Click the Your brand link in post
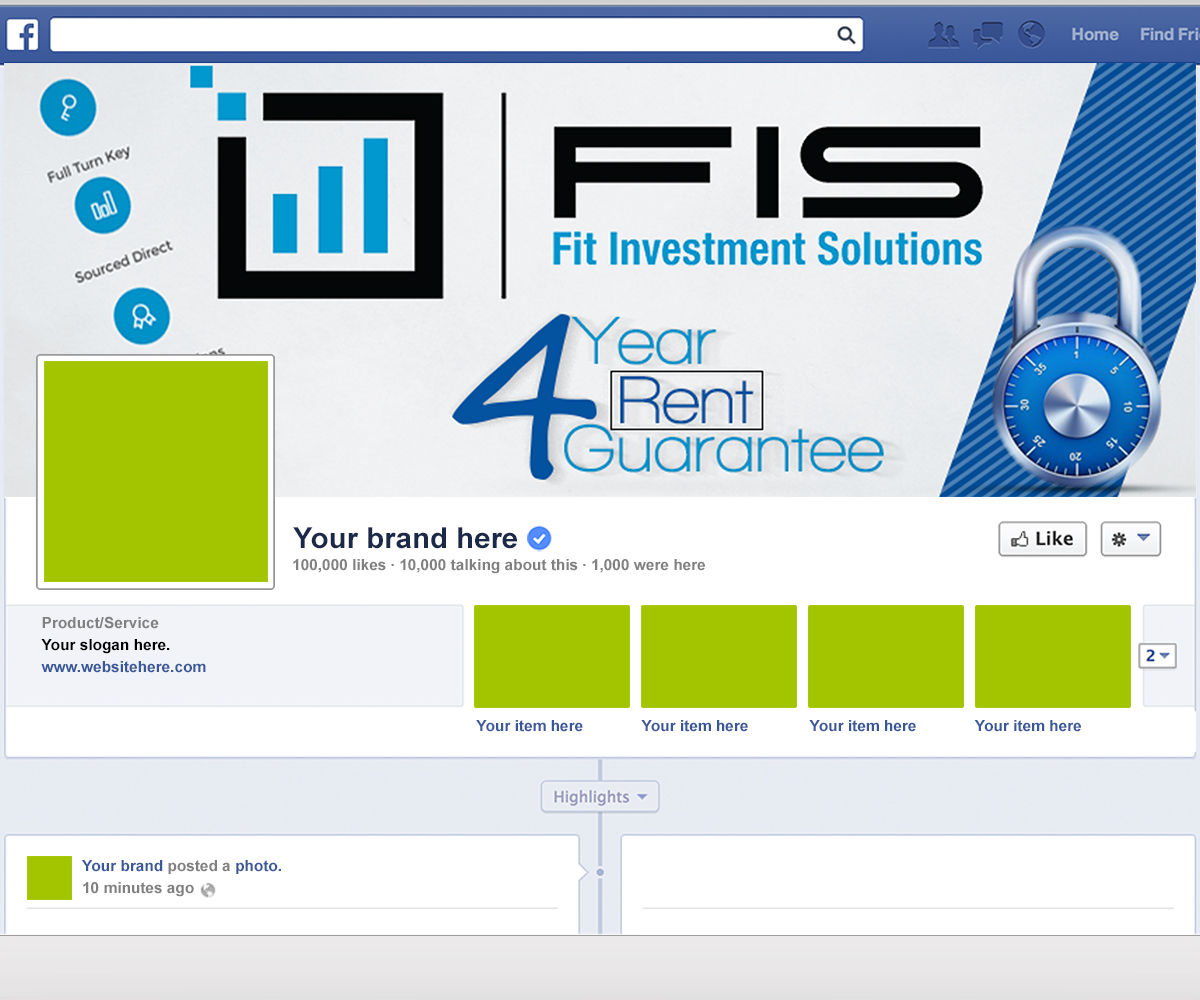Viewport: 1200px width, 1000px height. click(x=122, y=866)
